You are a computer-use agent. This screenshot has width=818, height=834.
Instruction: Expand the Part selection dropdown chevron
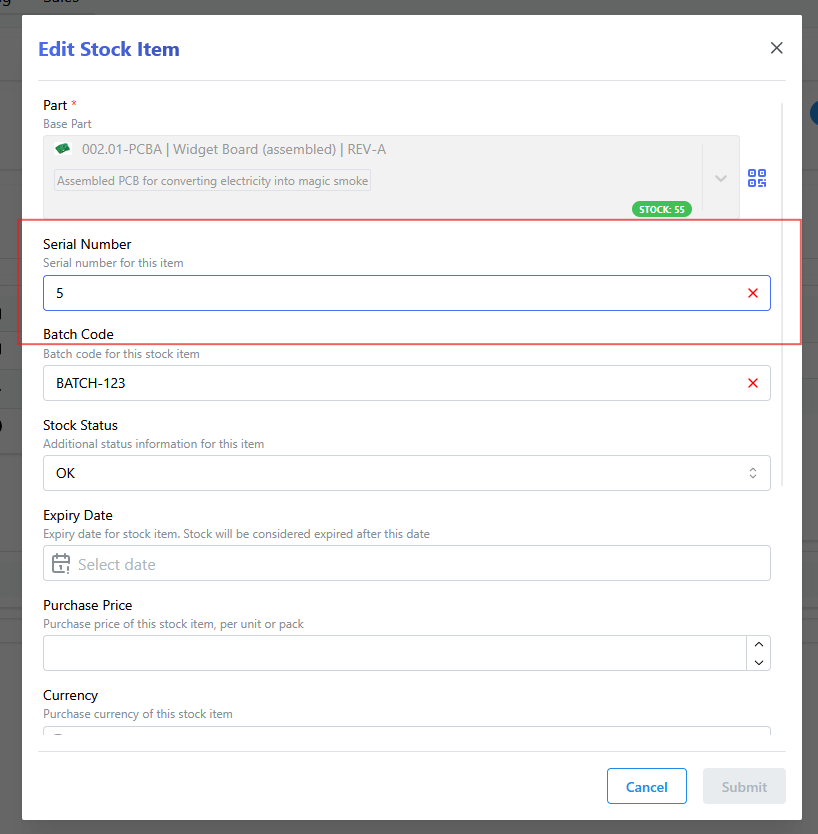(x=720, y=178)
